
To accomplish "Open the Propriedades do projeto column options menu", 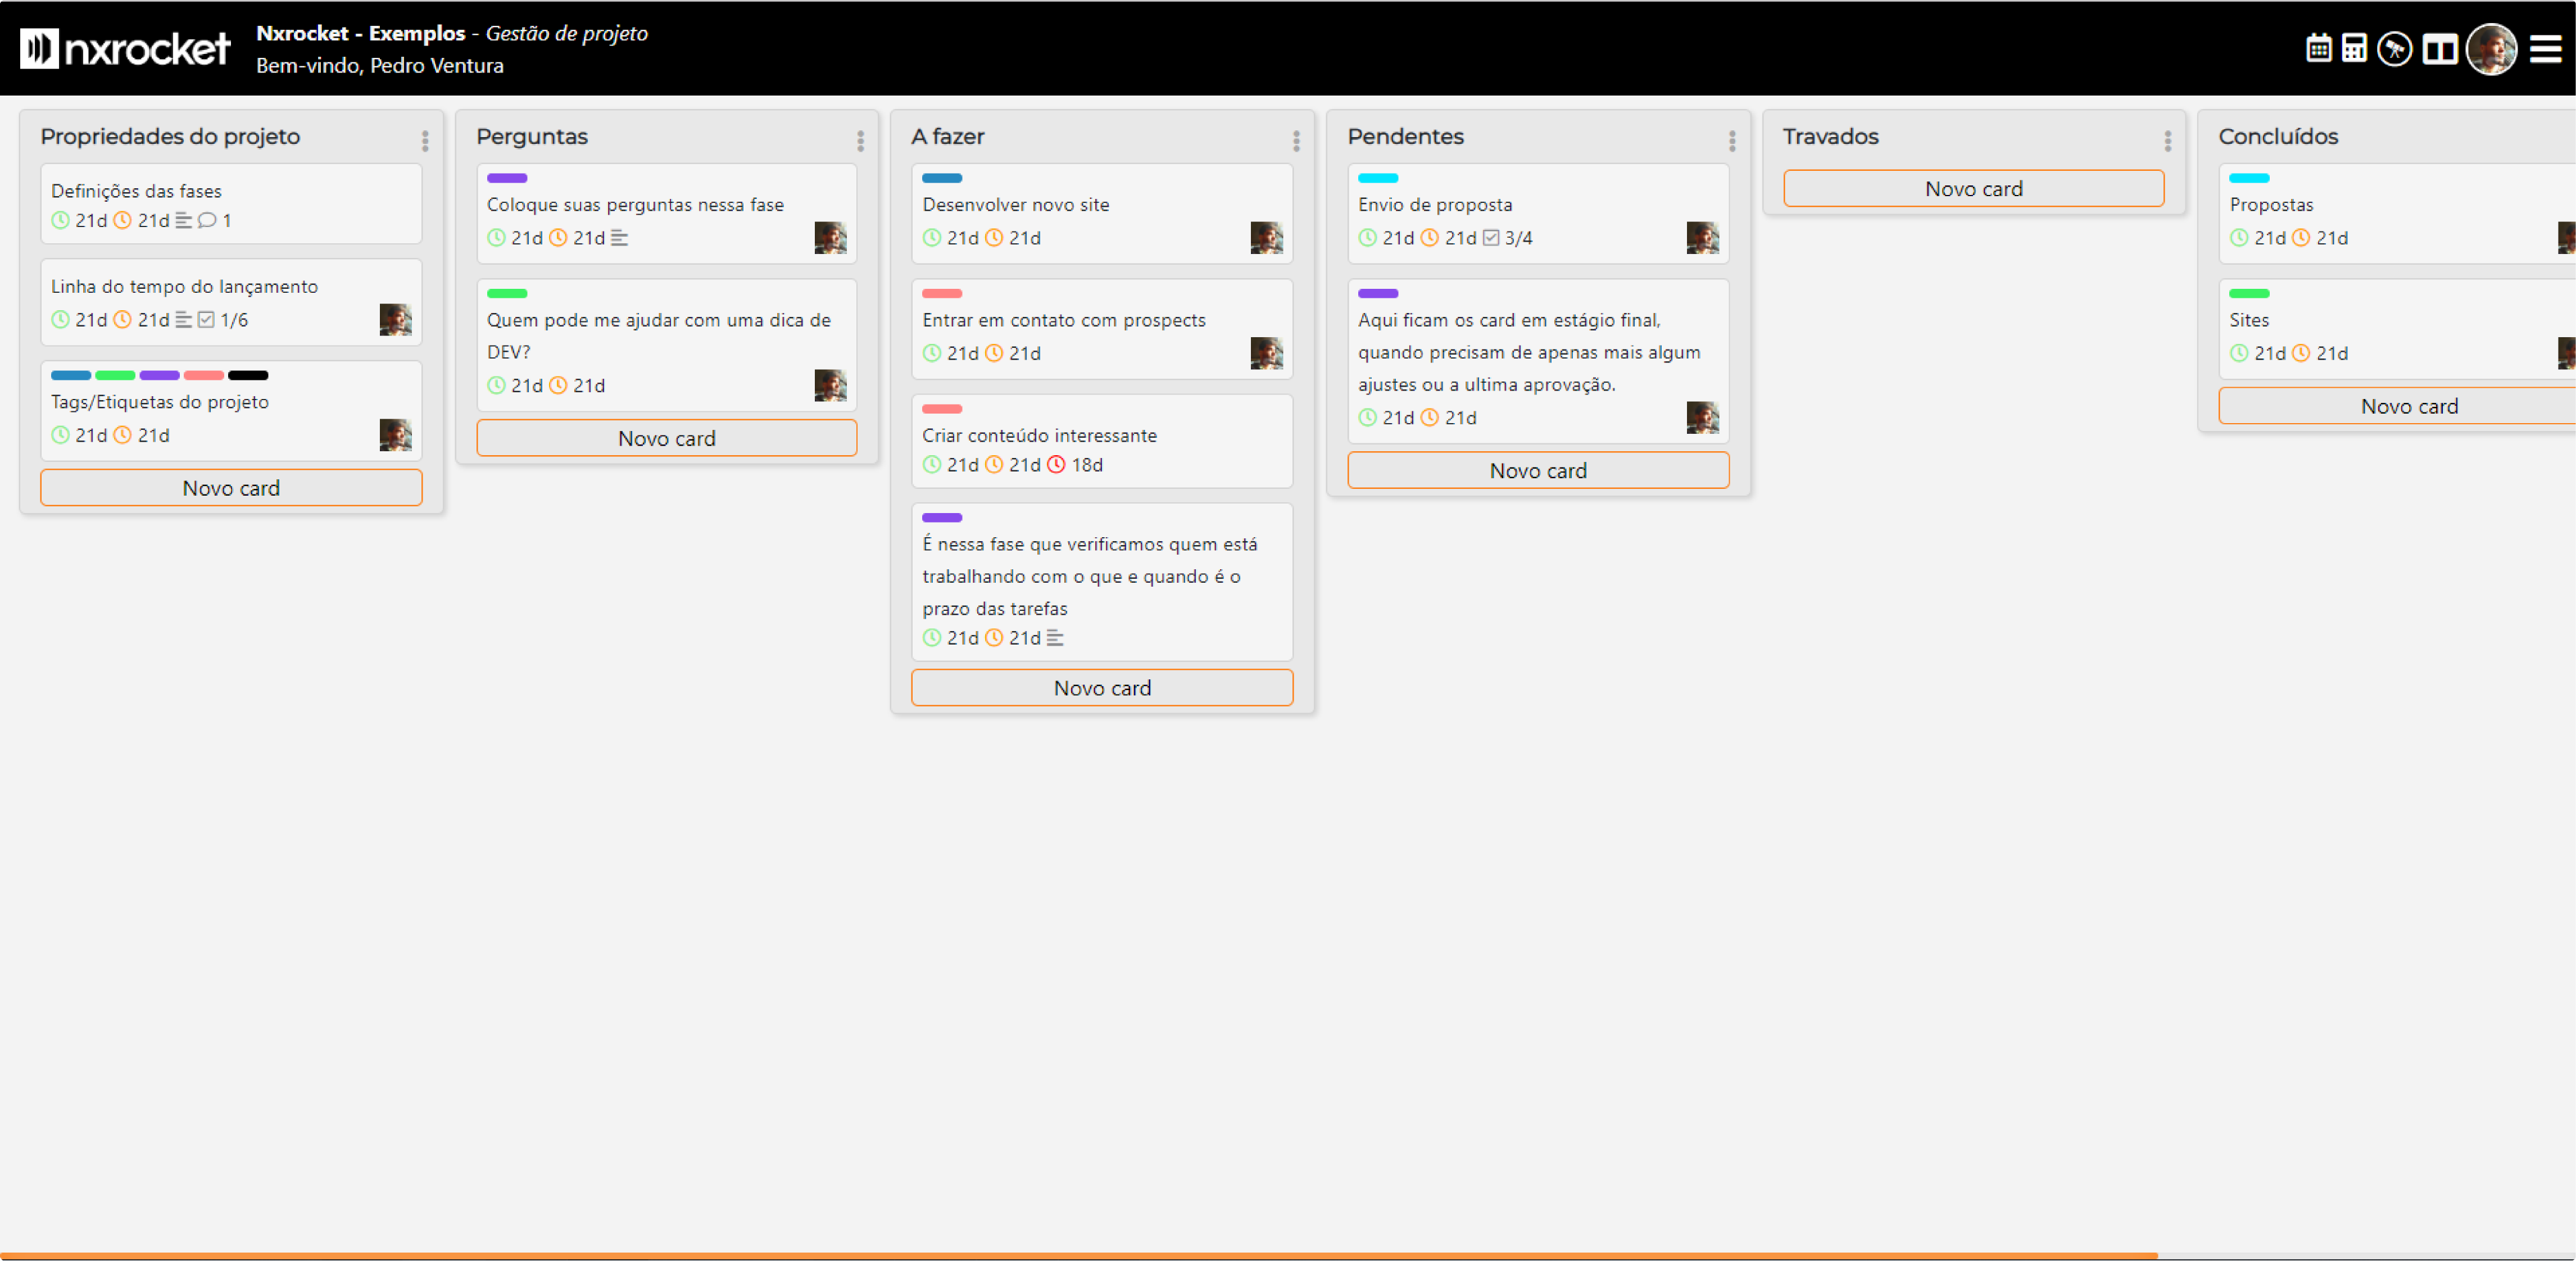I will click(x=425, y=140).
